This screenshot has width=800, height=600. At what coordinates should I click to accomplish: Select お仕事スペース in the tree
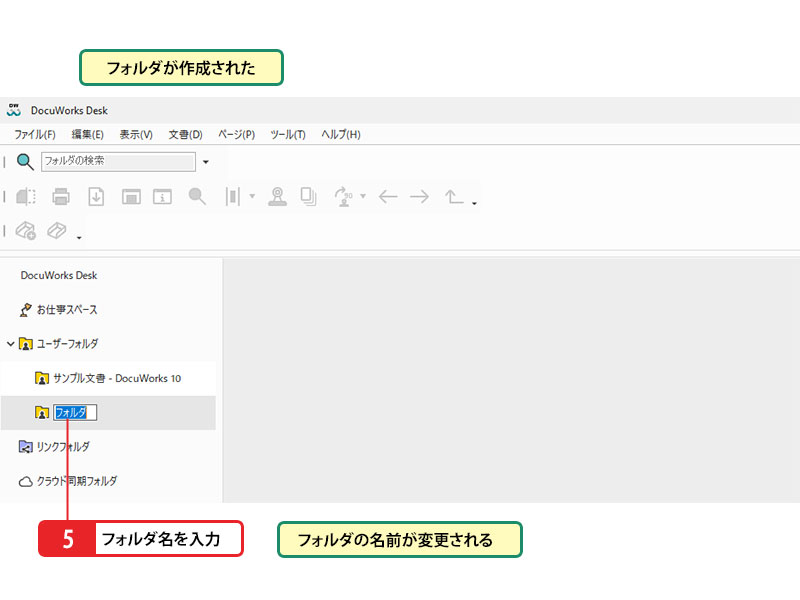click(x=67, y=310)
